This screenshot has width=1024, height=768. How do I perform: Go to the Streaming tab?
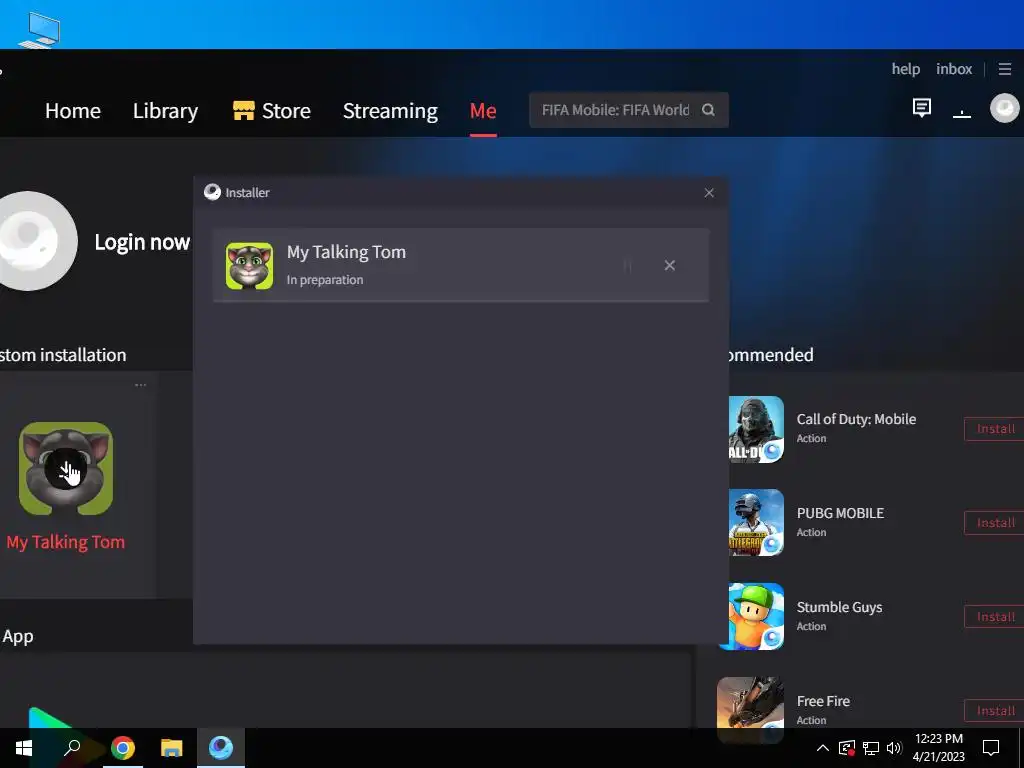pos(390,111)
